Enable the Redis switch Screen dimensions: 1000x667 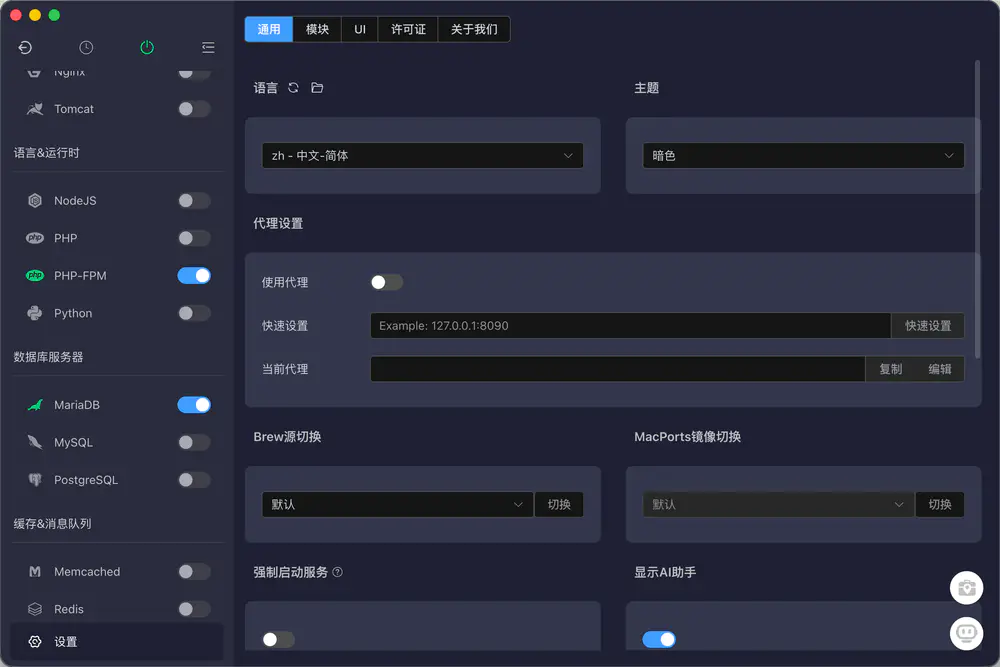[194, 609]
